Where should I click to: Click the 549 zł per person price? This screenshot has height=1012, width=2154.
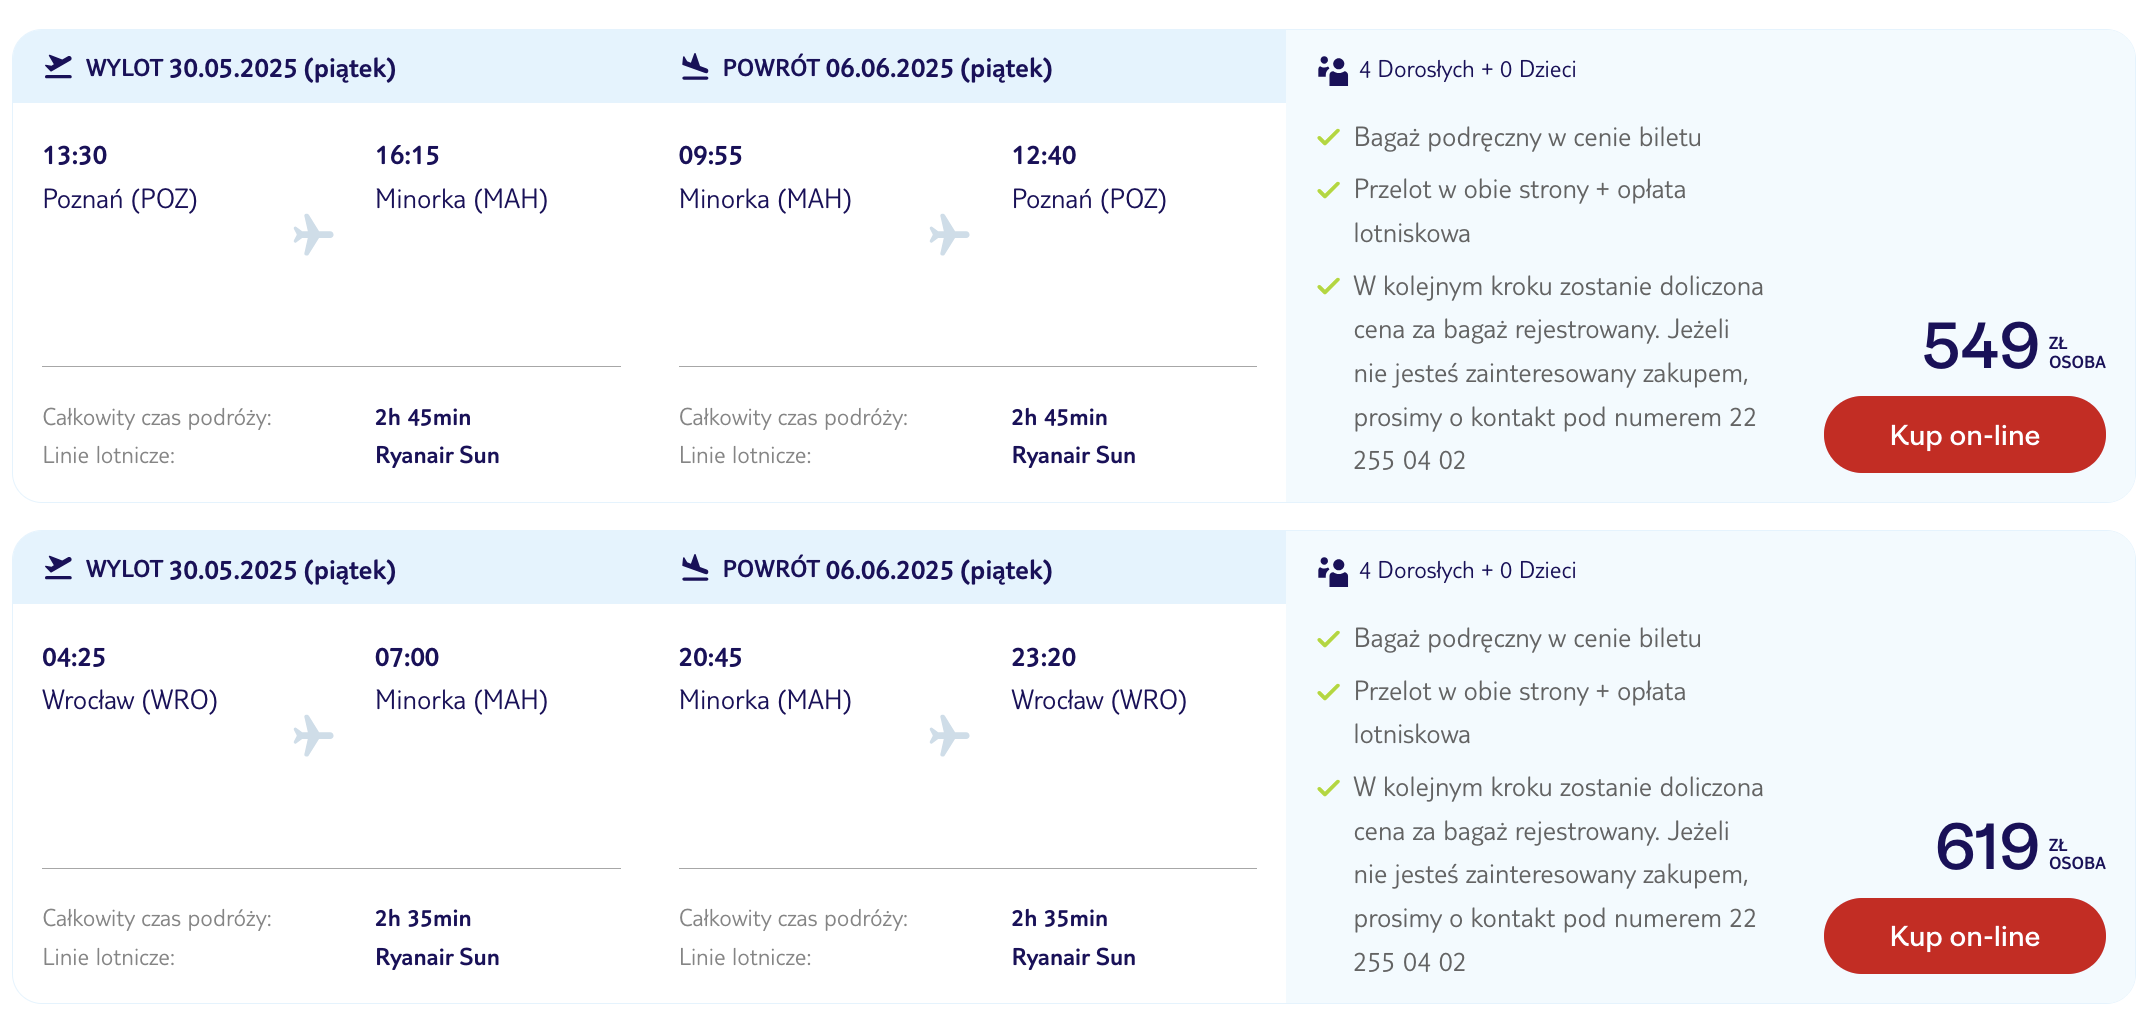[2014, 345]
